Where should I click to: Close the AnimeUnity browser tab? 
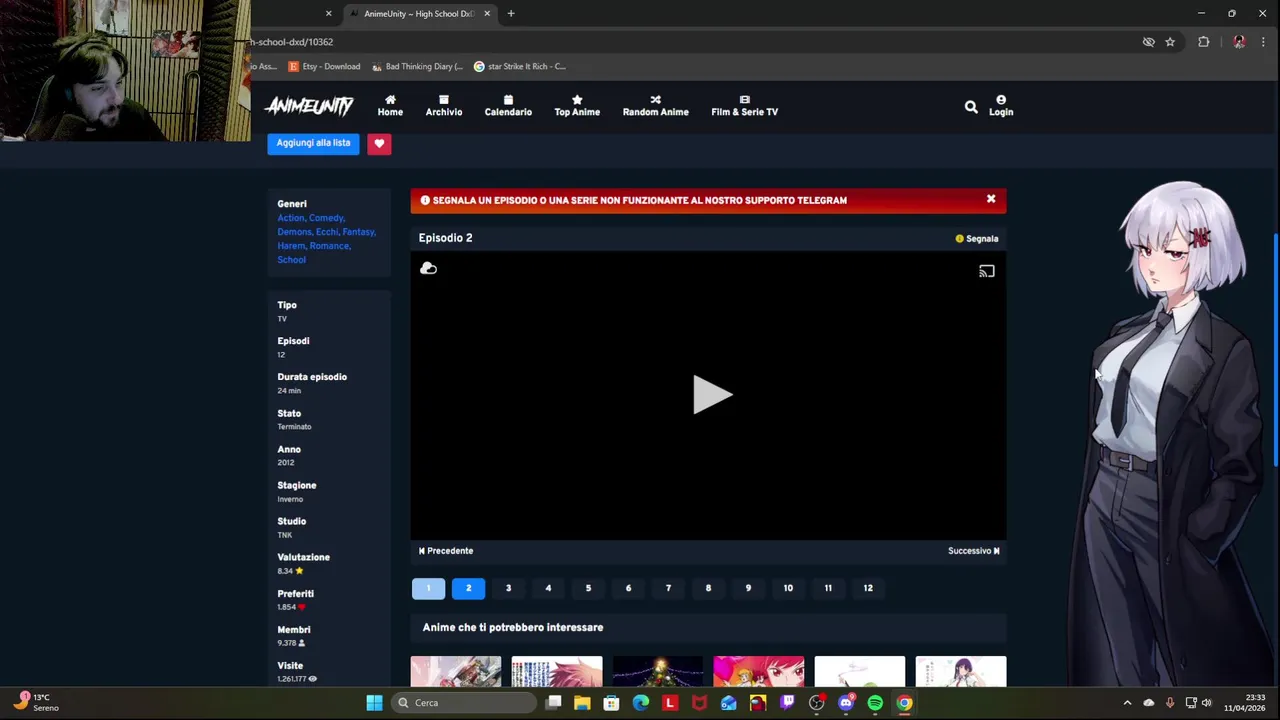click(x=487, y=14)
